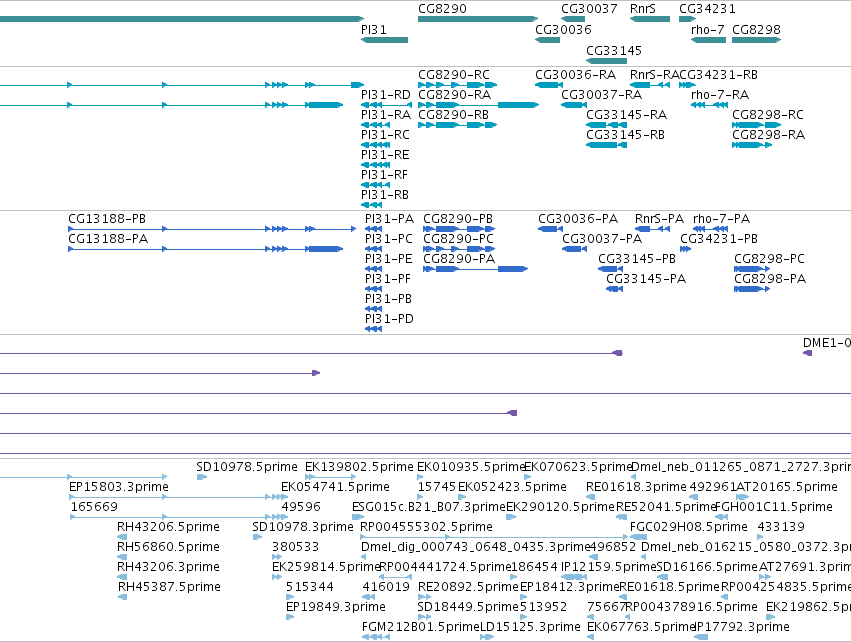The image size is (851, 642).
Task: Select the Pl31 gene feature
Action: (384, 40)
